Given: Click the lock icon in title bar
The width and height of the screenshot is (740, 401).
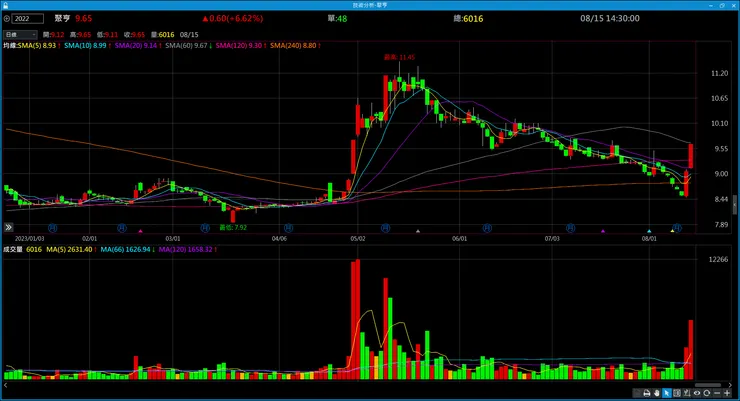Looking at the screenshot, I should (x=5, y=5).
